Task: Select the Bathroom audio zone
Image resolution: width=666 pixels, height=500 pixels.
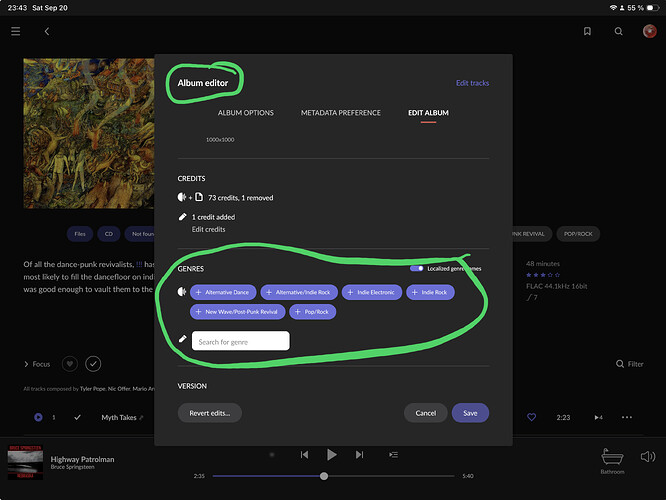Action: point(612,458)
